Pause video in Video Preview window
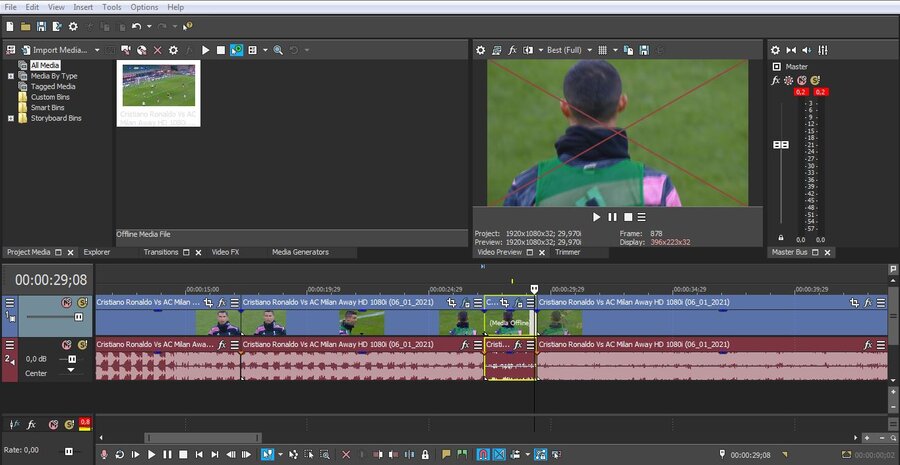900x465 pixels. pos(612,217)
